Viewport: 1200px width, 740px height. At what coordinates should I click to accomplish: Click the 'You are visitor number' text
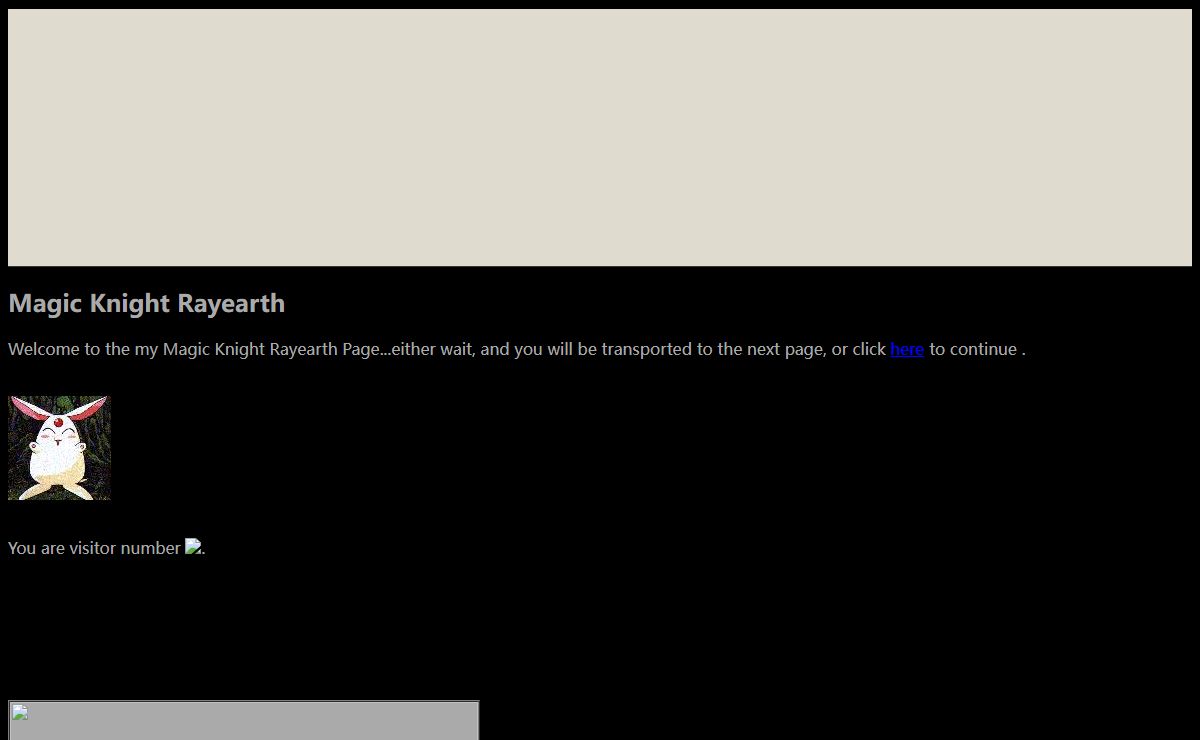pos(94,548)
